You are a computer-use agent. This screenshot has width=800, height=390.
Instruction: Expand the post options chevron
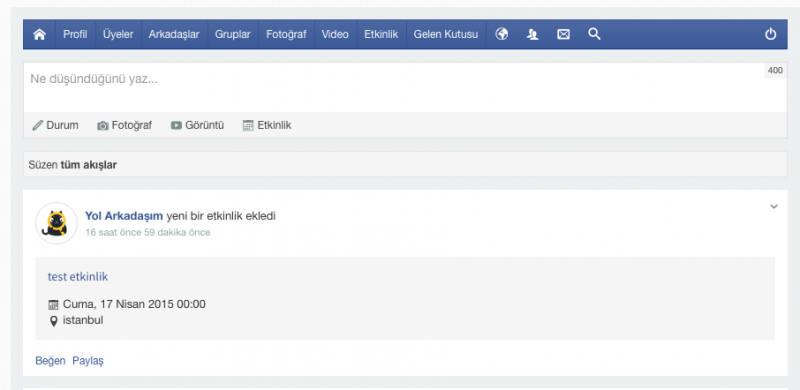pyautogui.click(x=774, y=207)
